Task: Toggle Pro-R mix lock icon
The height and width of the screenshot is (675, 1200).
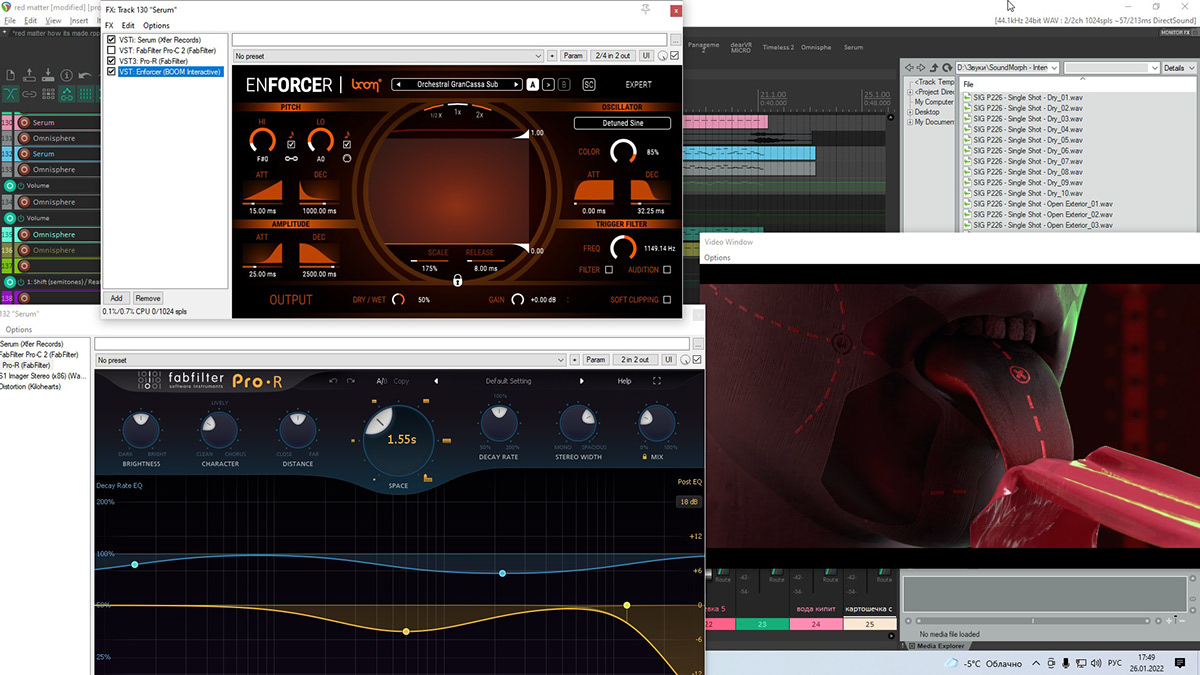Action: 645,456
